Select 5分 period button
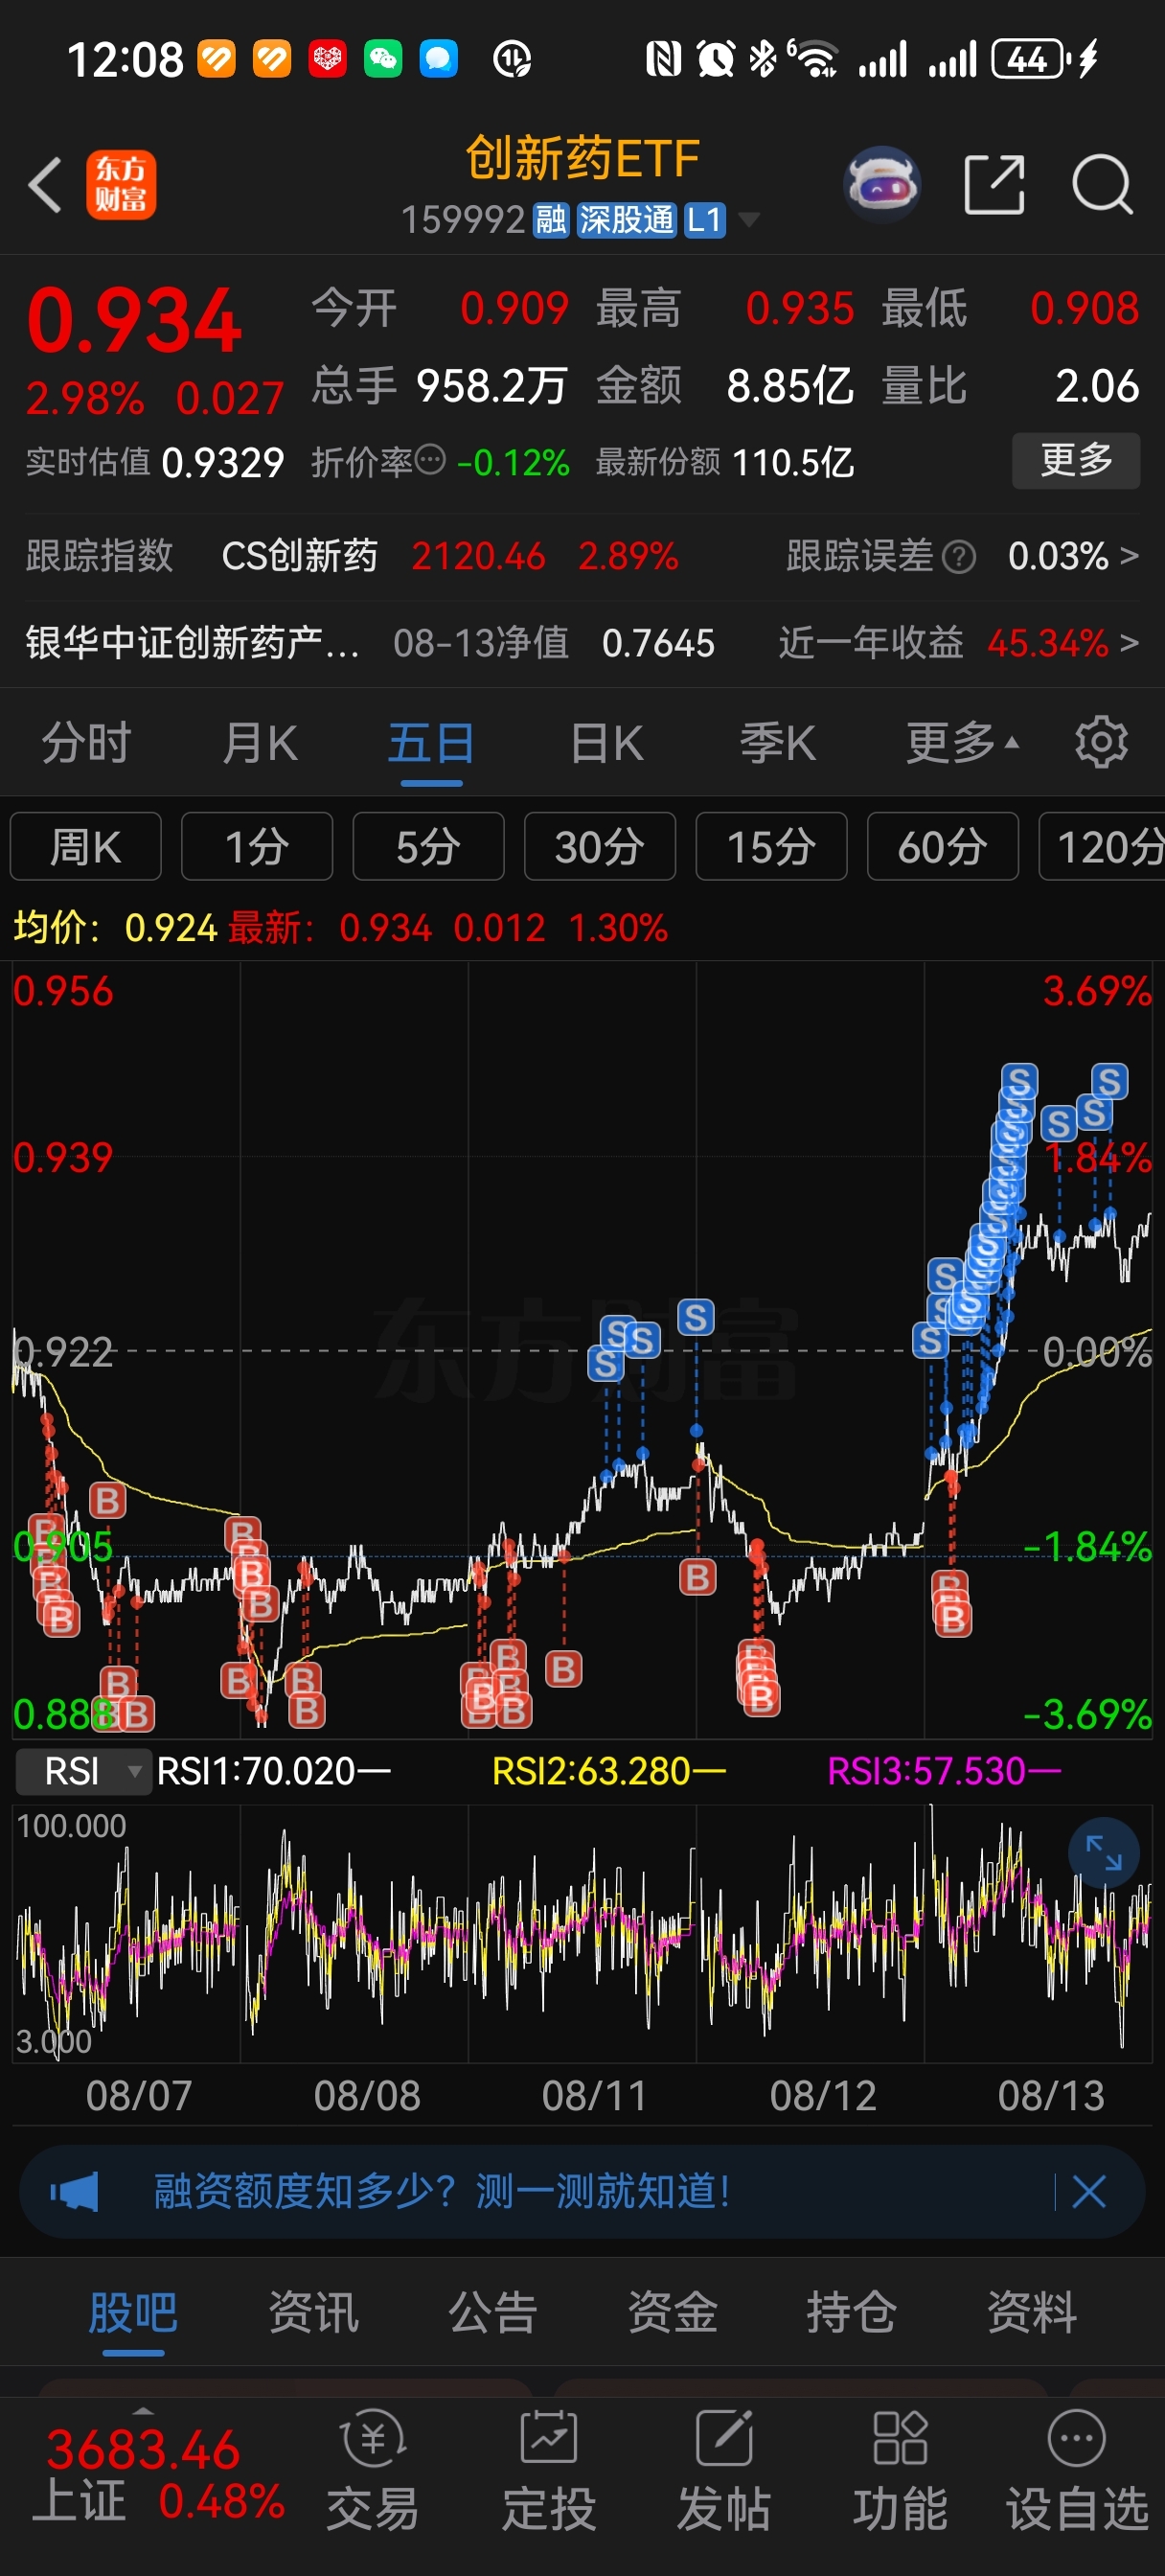Screen dimensions: 1165x2576 [428, 846]
